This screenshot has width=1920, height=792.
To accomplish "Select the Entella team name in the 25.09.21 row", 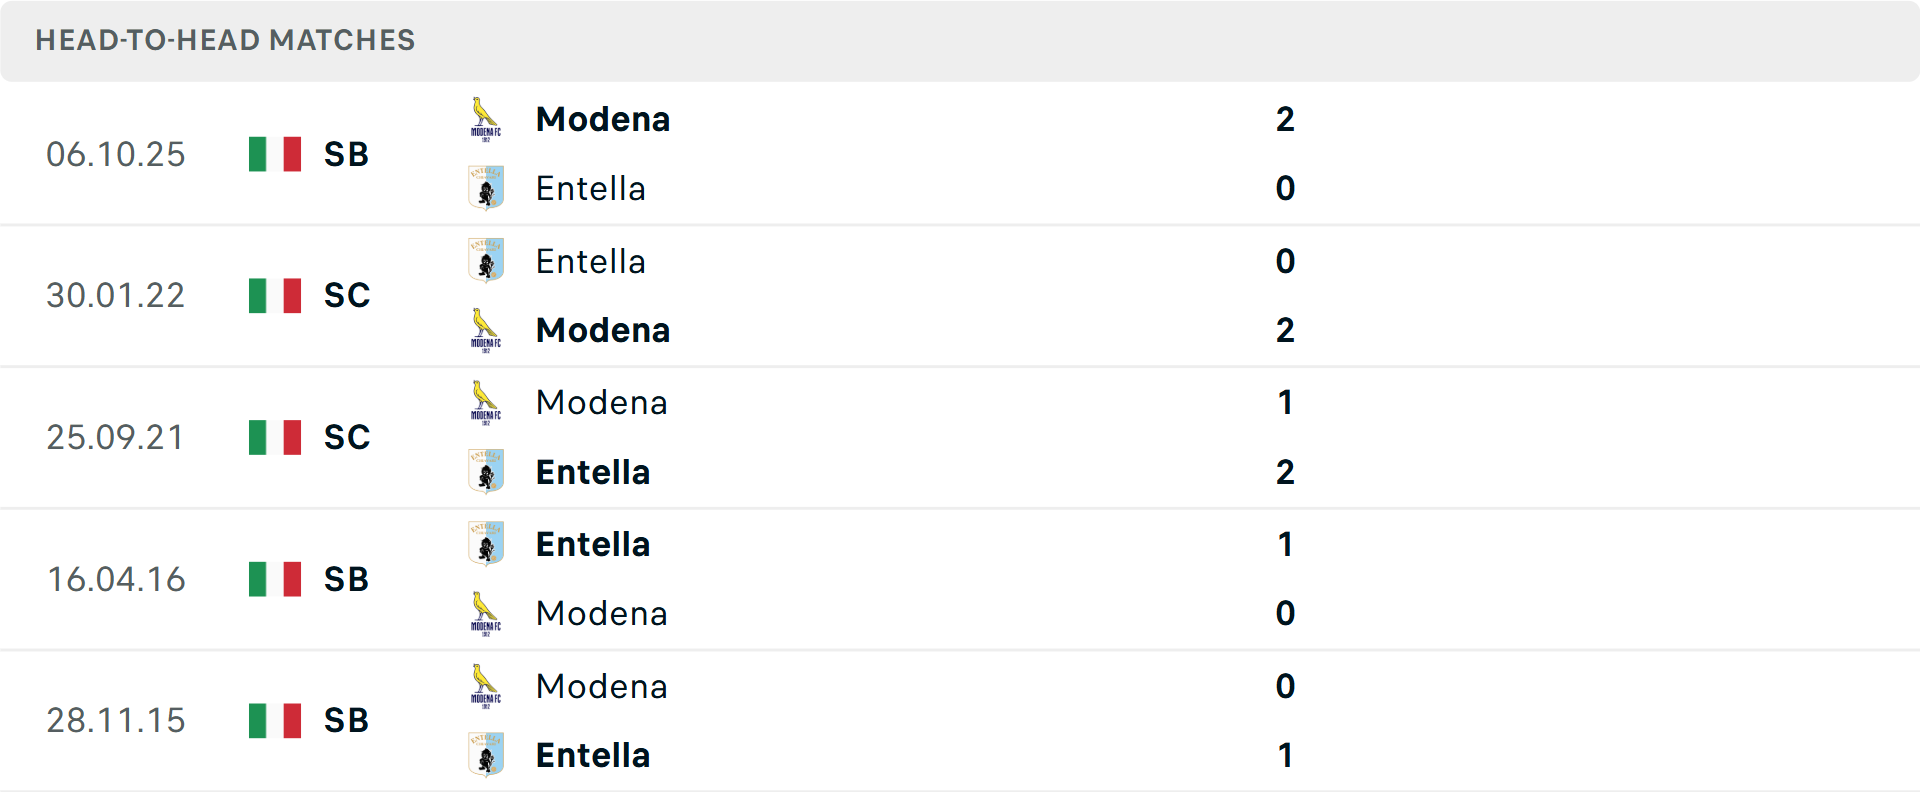I will 593,472.
